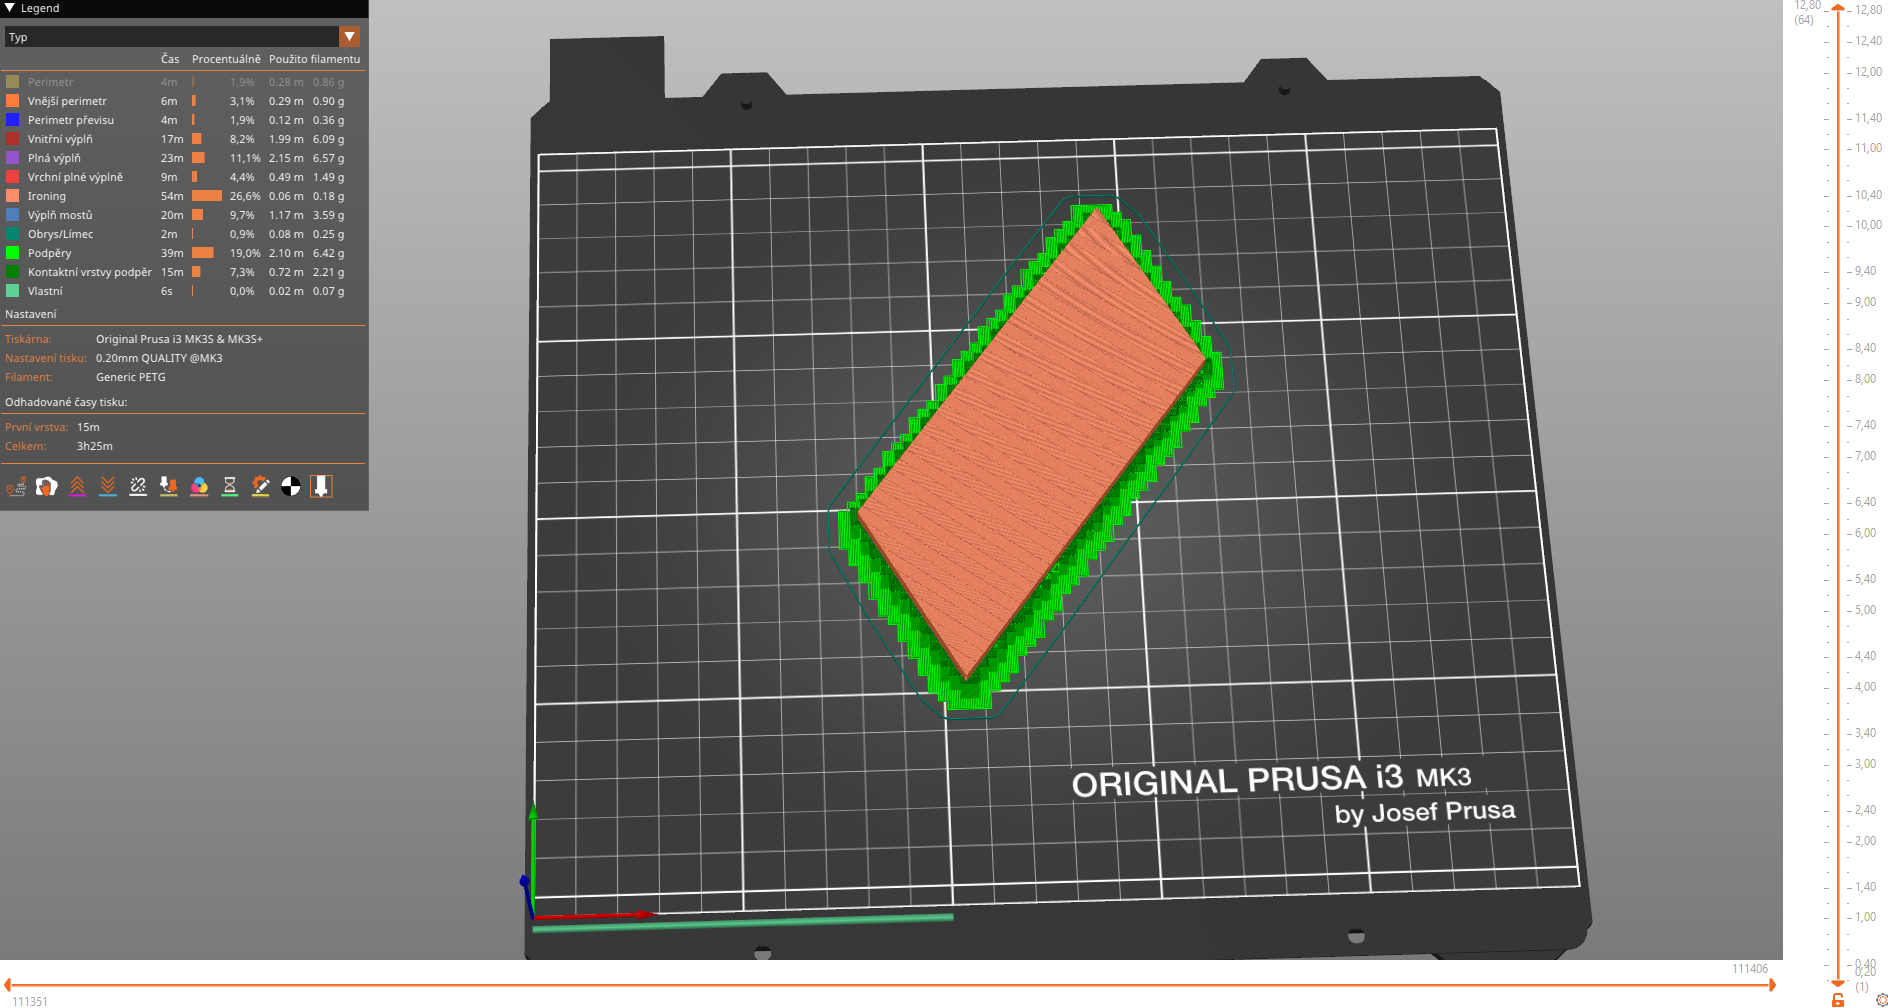
Task: Collapse the Legend panel triangle
Action: click(x=10, y=8)
